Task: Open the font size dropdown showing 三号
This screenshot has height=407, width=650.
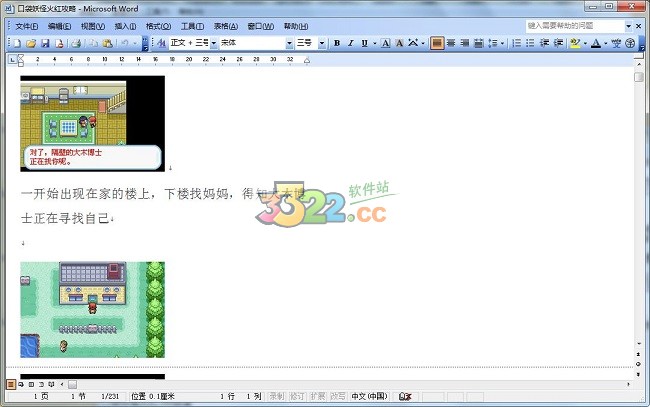Action: click(322, 43)
